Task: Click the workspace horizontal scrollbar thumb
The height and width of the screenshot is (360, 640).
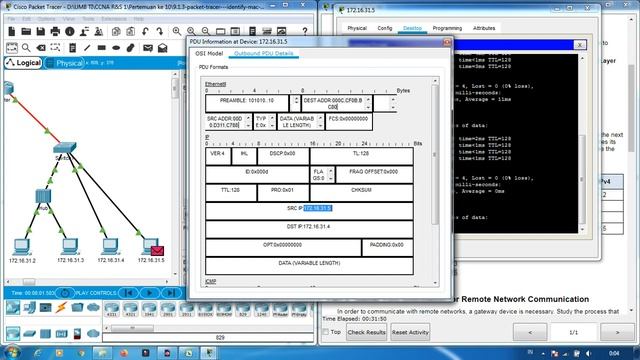Action: [29, 282]
